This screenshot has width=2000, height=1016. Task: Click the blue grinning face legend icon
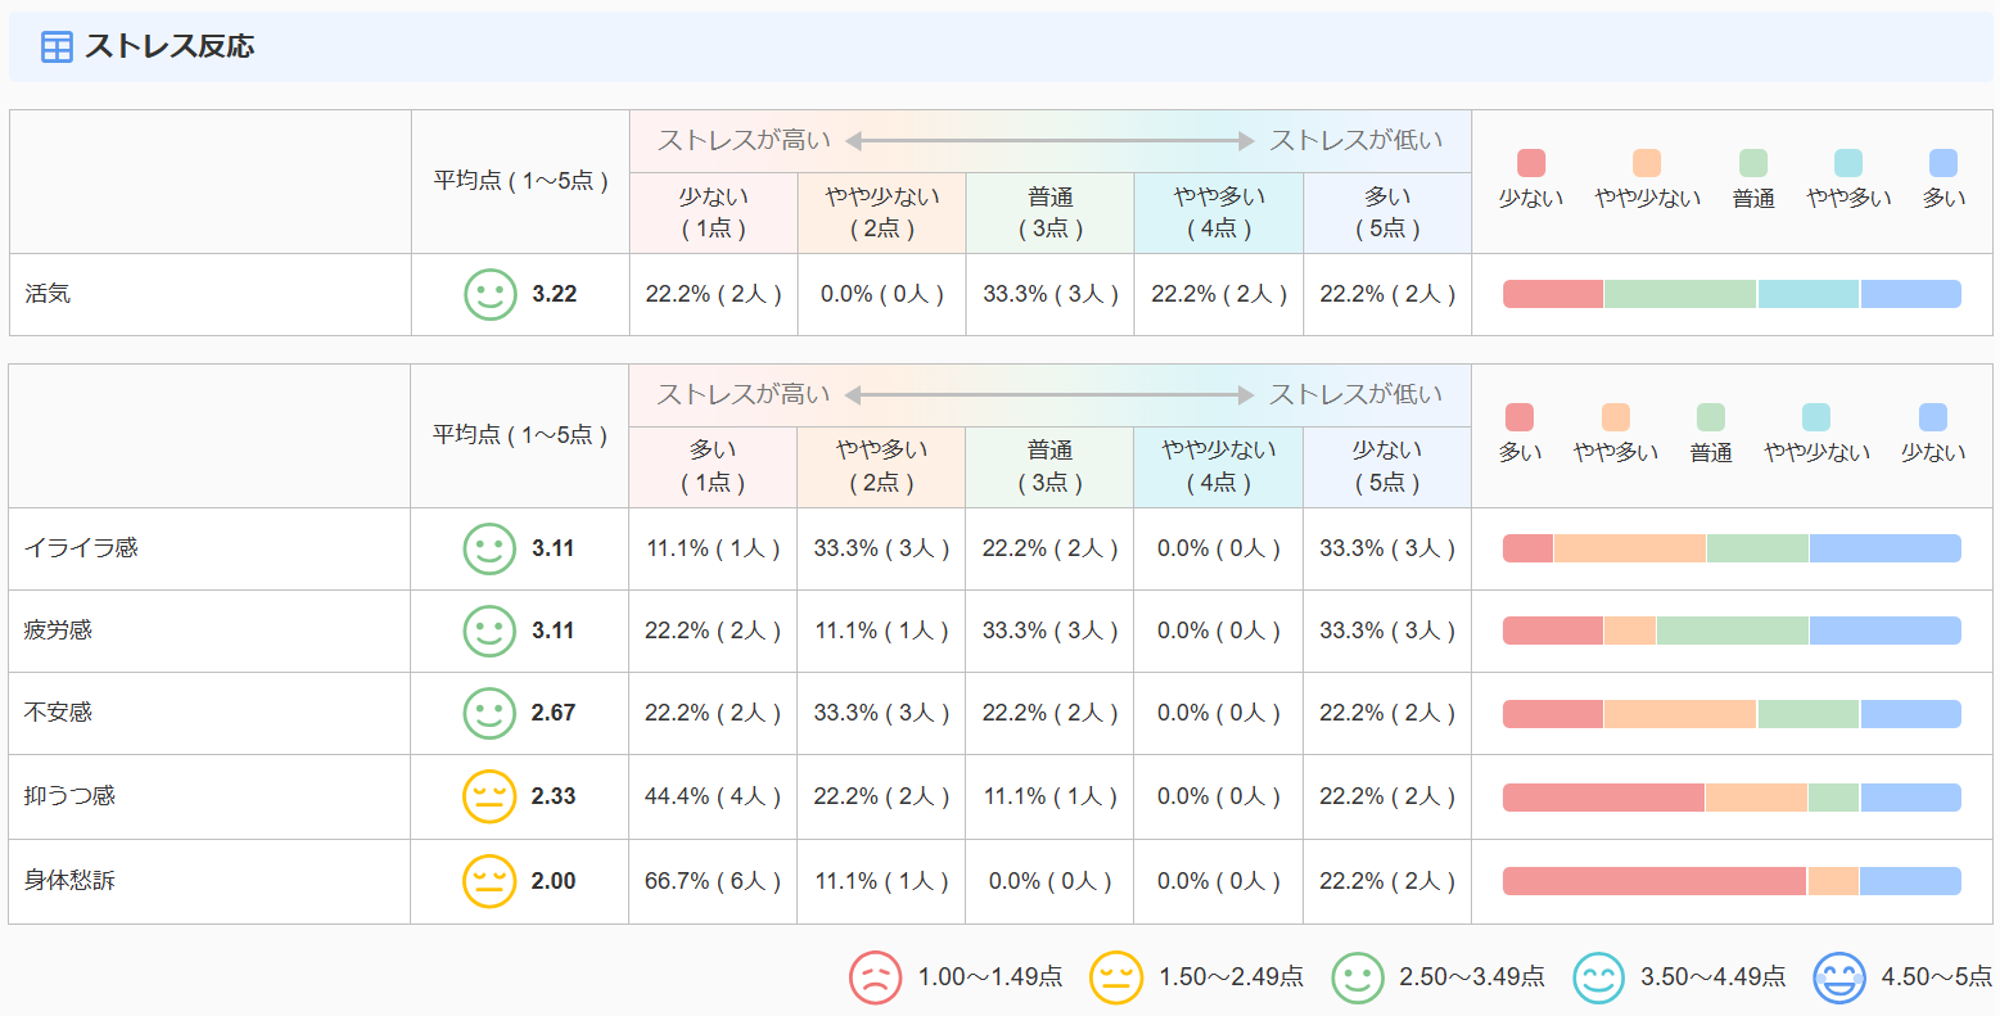coord(1839,977)
